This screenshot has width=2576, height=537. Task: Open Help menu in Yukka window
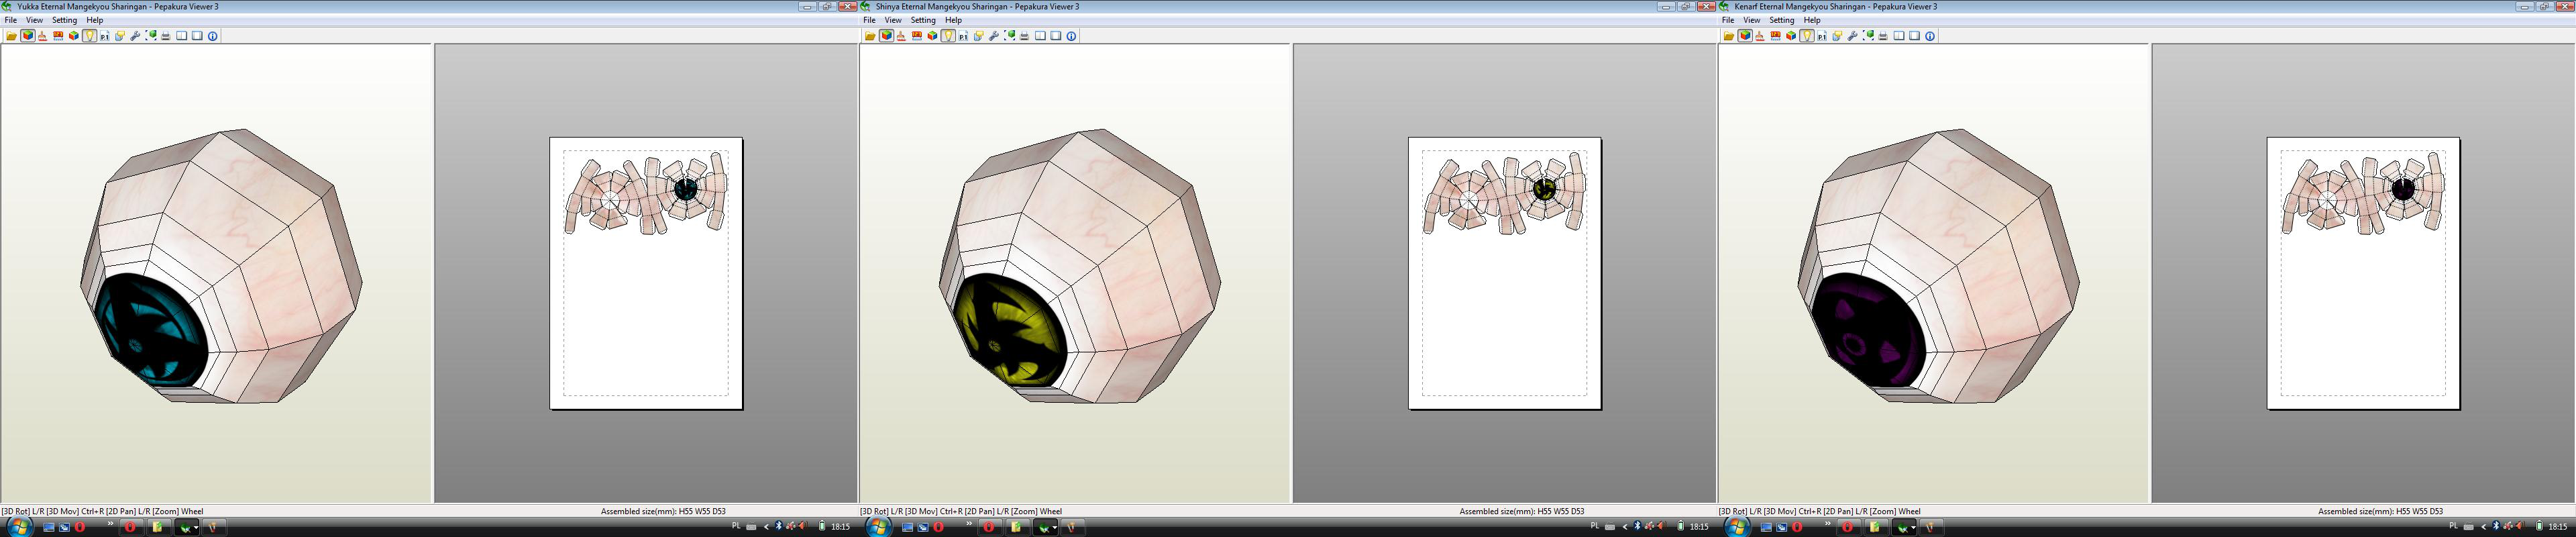95,20
